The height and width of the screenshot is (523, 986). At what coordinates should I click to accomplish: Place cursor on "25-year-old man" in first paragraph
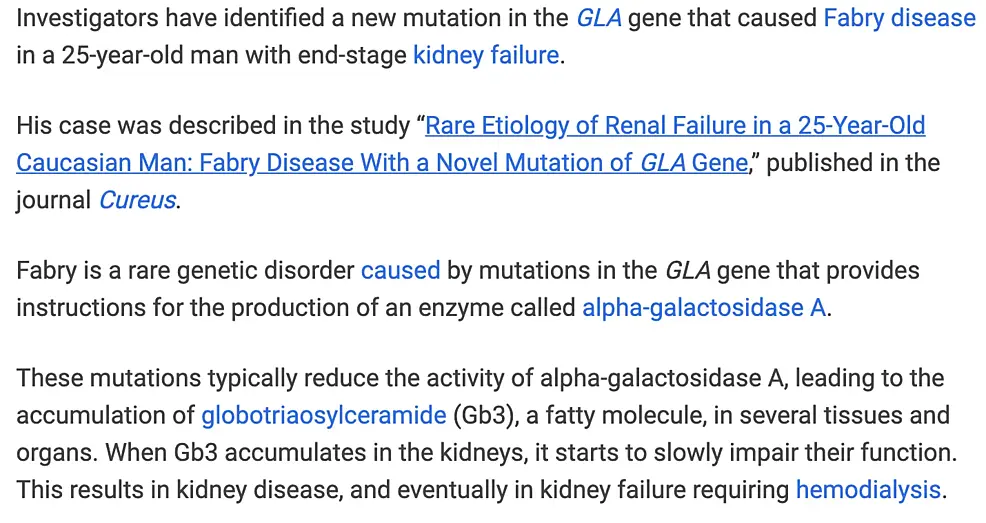coord(142,54)
